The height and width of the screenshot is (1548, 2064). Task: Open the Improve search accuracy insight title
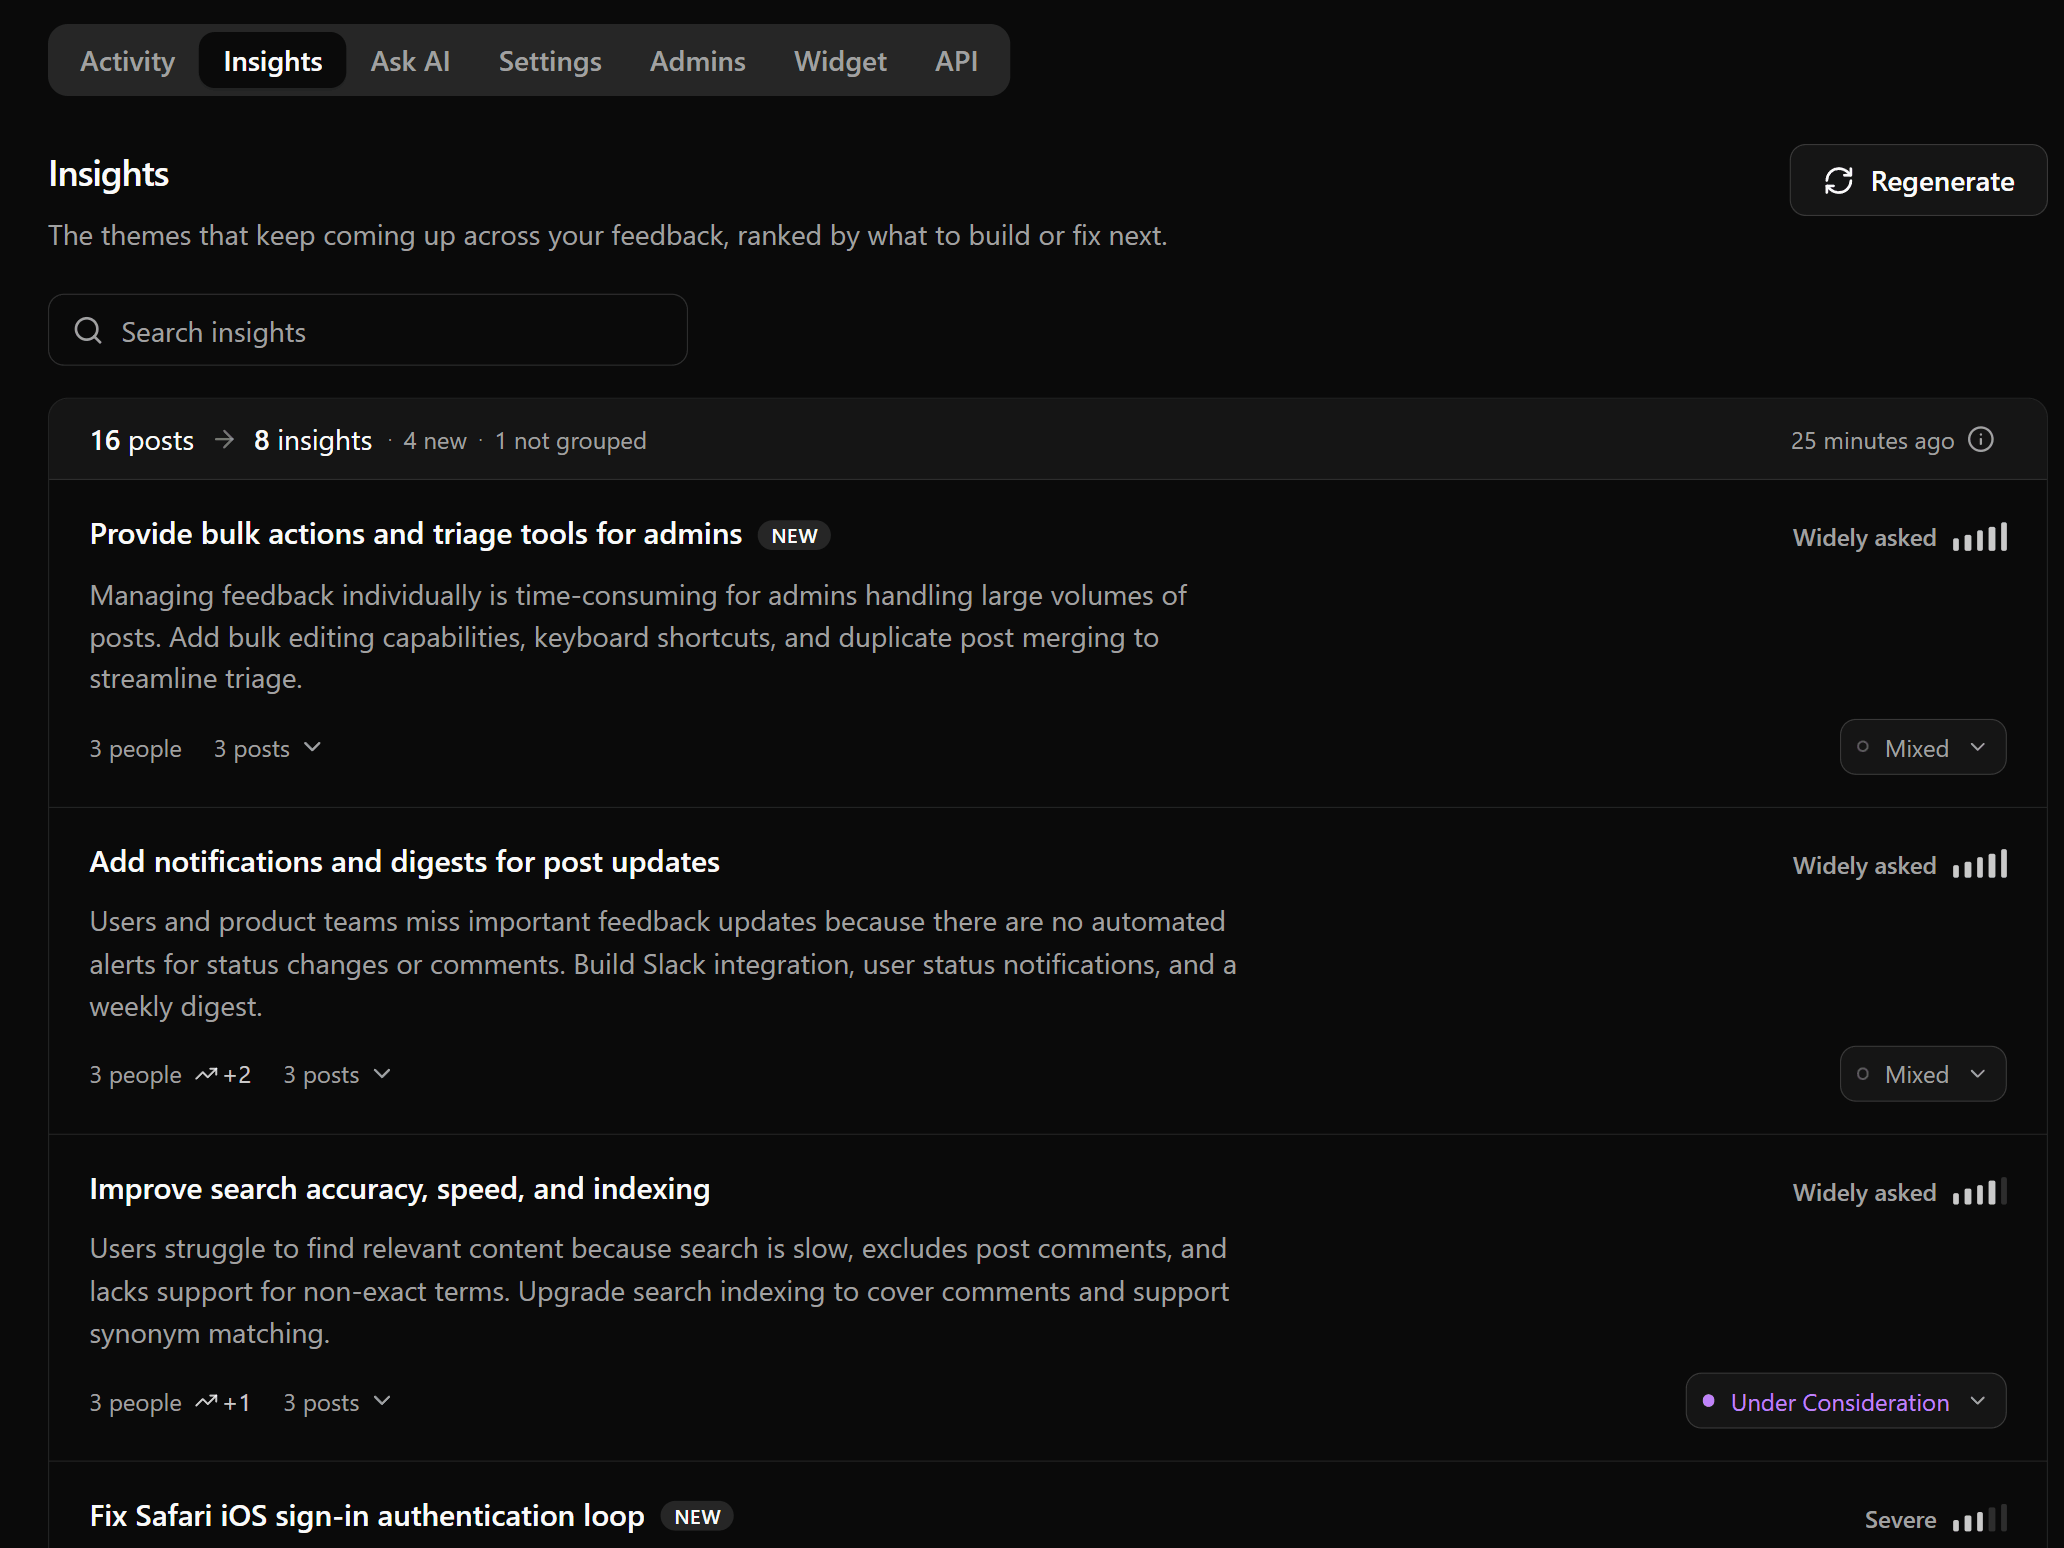click(400, 1189)
